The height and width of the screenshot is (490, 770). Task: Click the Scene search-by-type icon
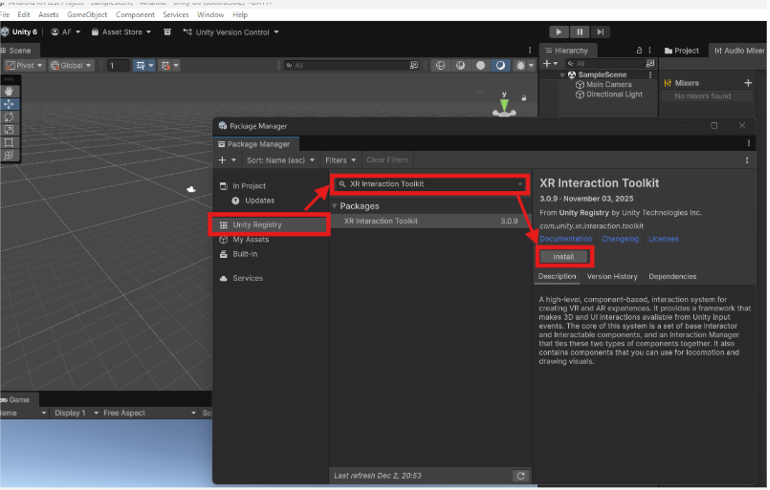pos(414,65)
